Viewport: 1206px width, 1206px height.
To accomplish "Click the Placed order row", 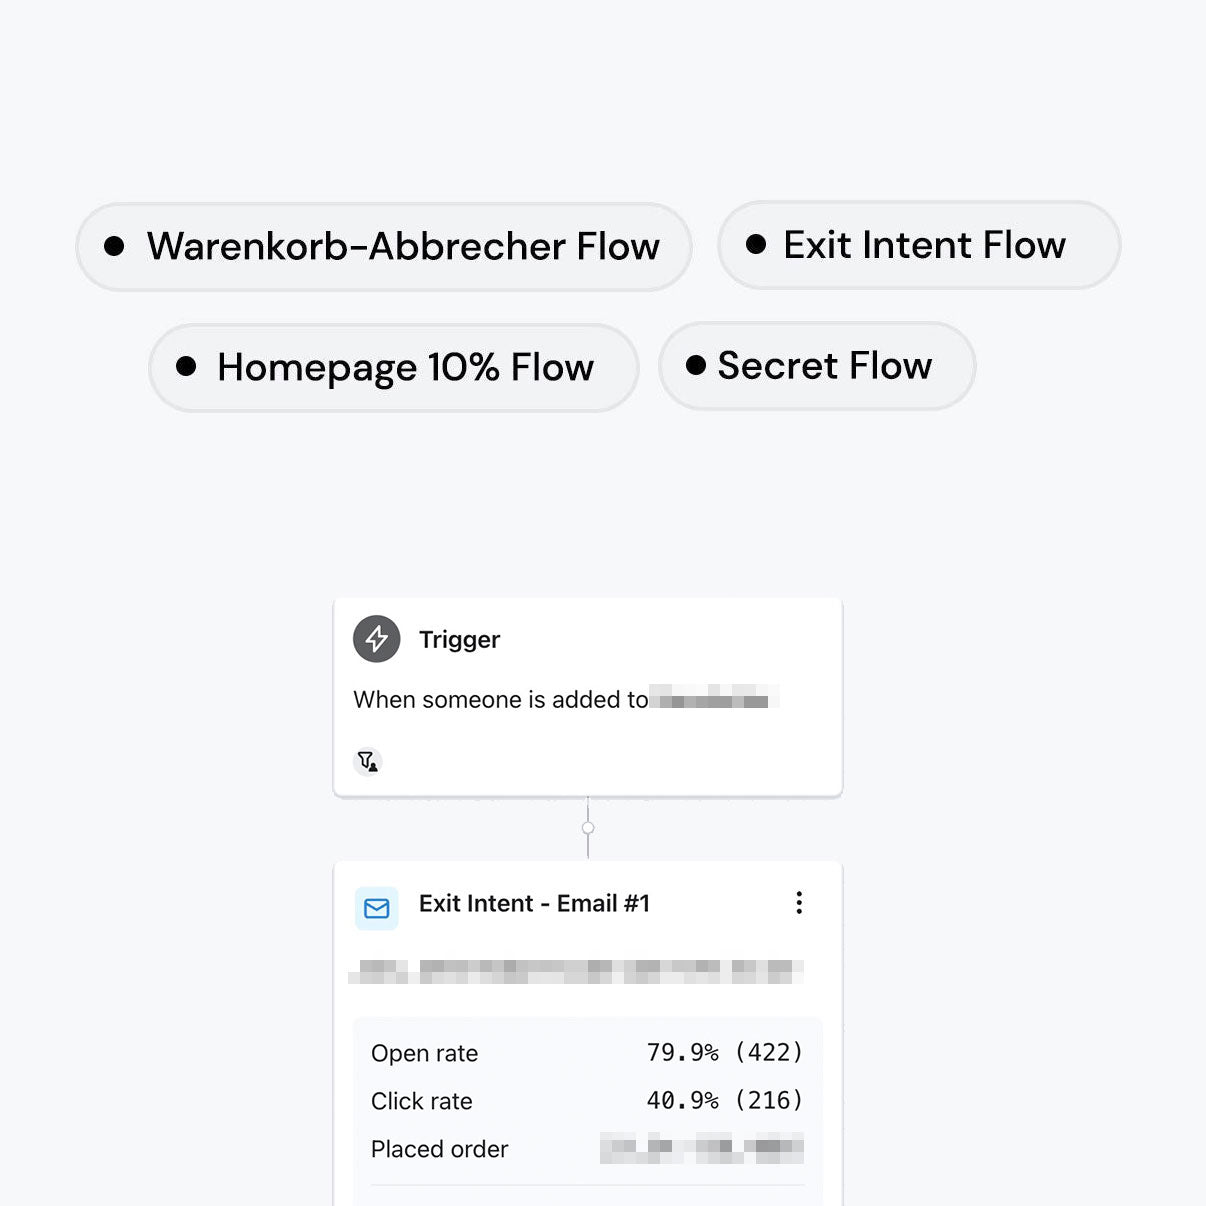I will [587, 1149].
